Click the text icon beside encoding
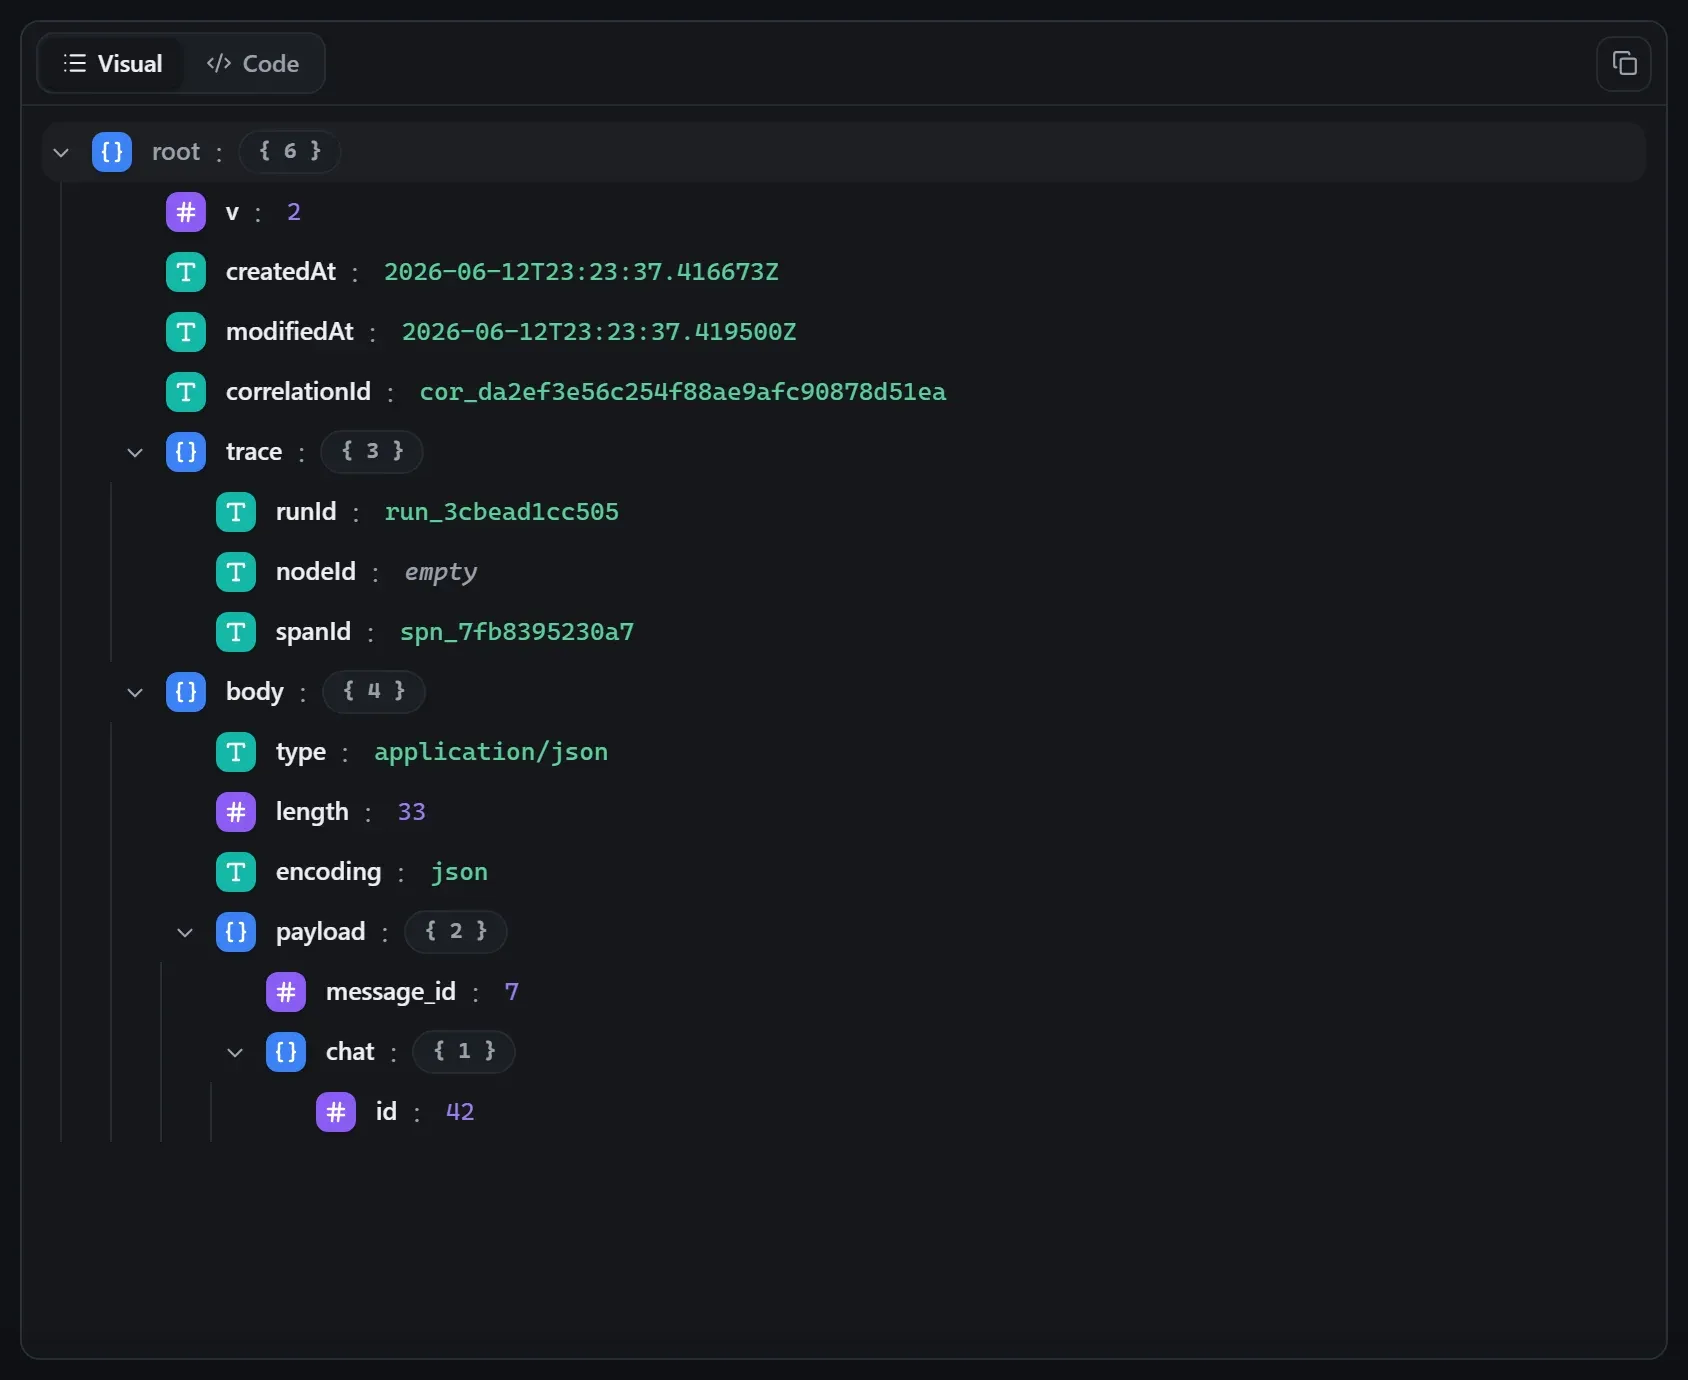Screen dimensions: 1688x1380 pos(236,872)
